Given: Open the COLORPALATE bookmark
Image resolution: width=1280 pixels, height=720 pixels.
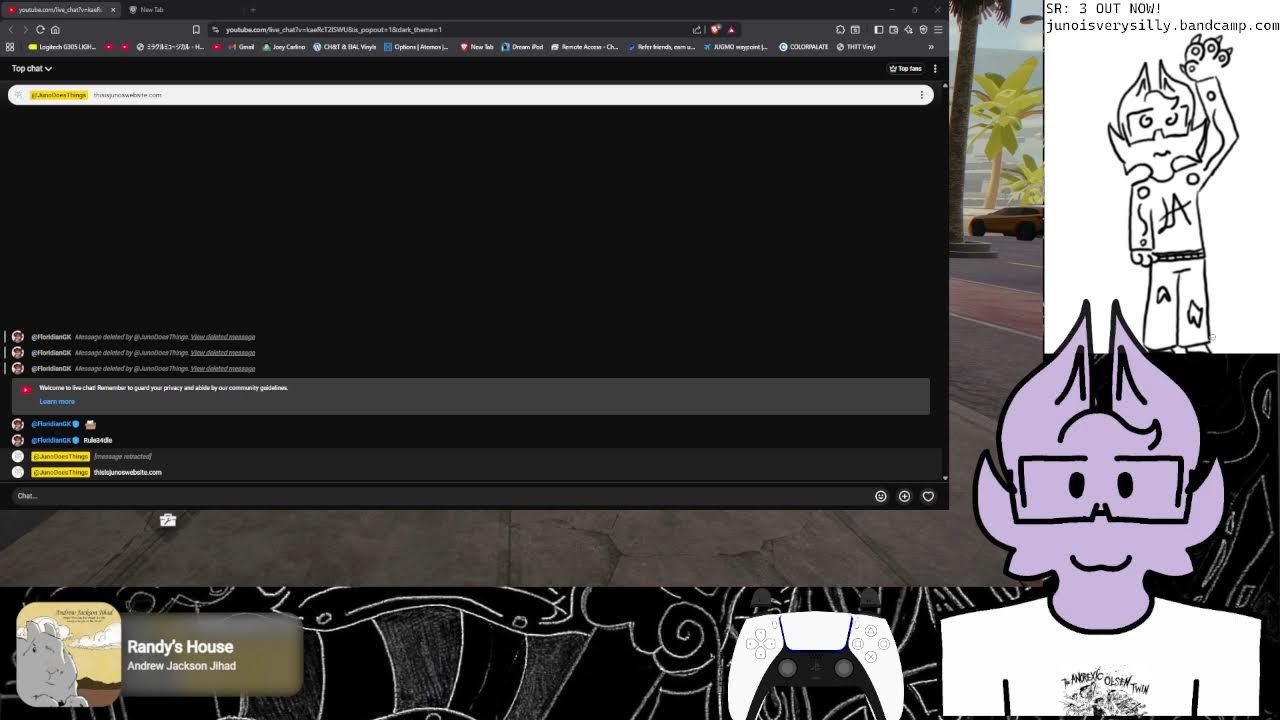Looking at the screenshot, I should (804, 47).
